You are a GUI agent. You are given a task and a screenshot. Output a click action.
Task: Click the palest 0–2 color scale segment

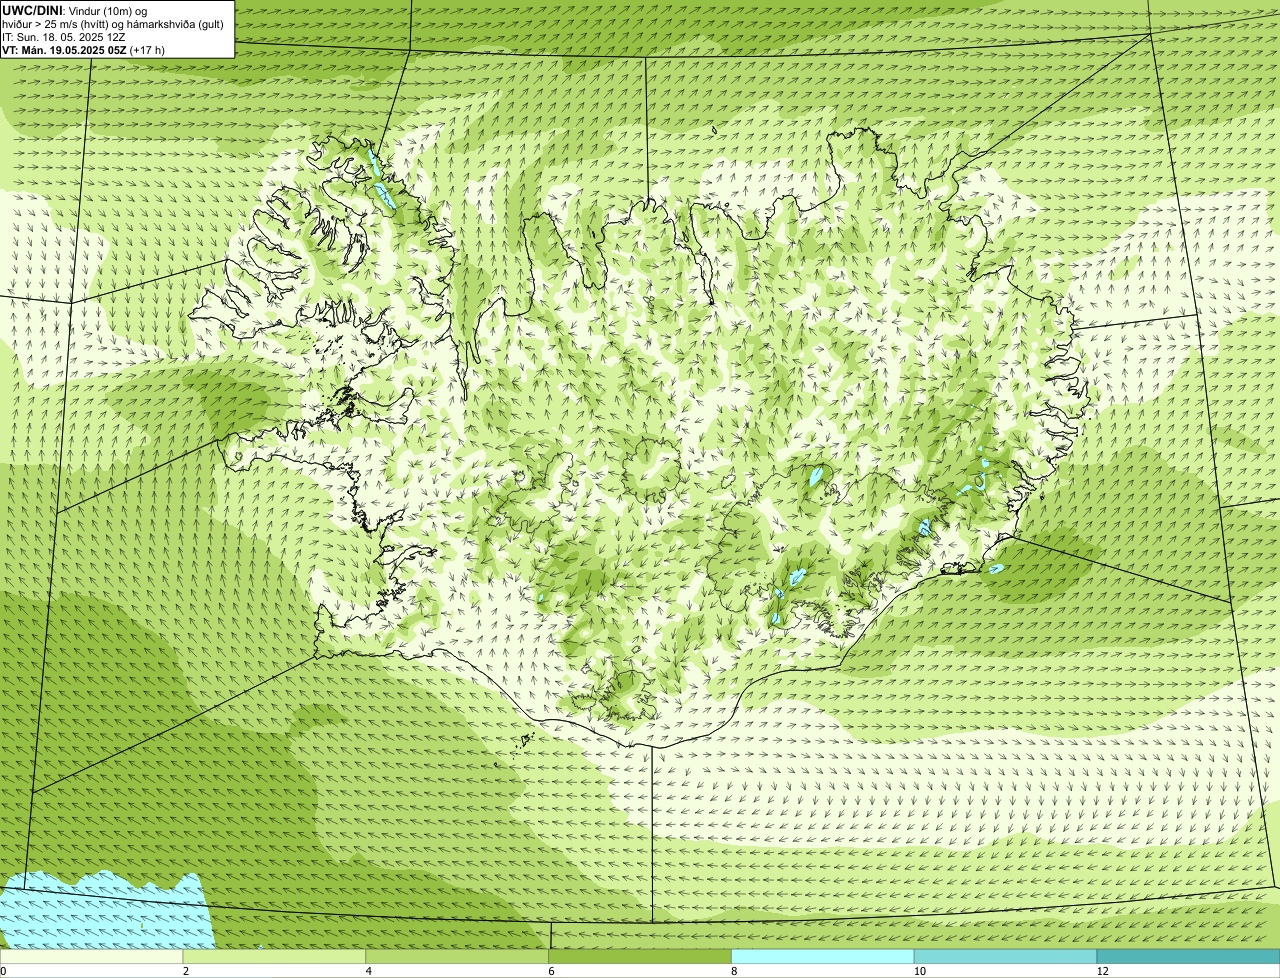(92, 956)
